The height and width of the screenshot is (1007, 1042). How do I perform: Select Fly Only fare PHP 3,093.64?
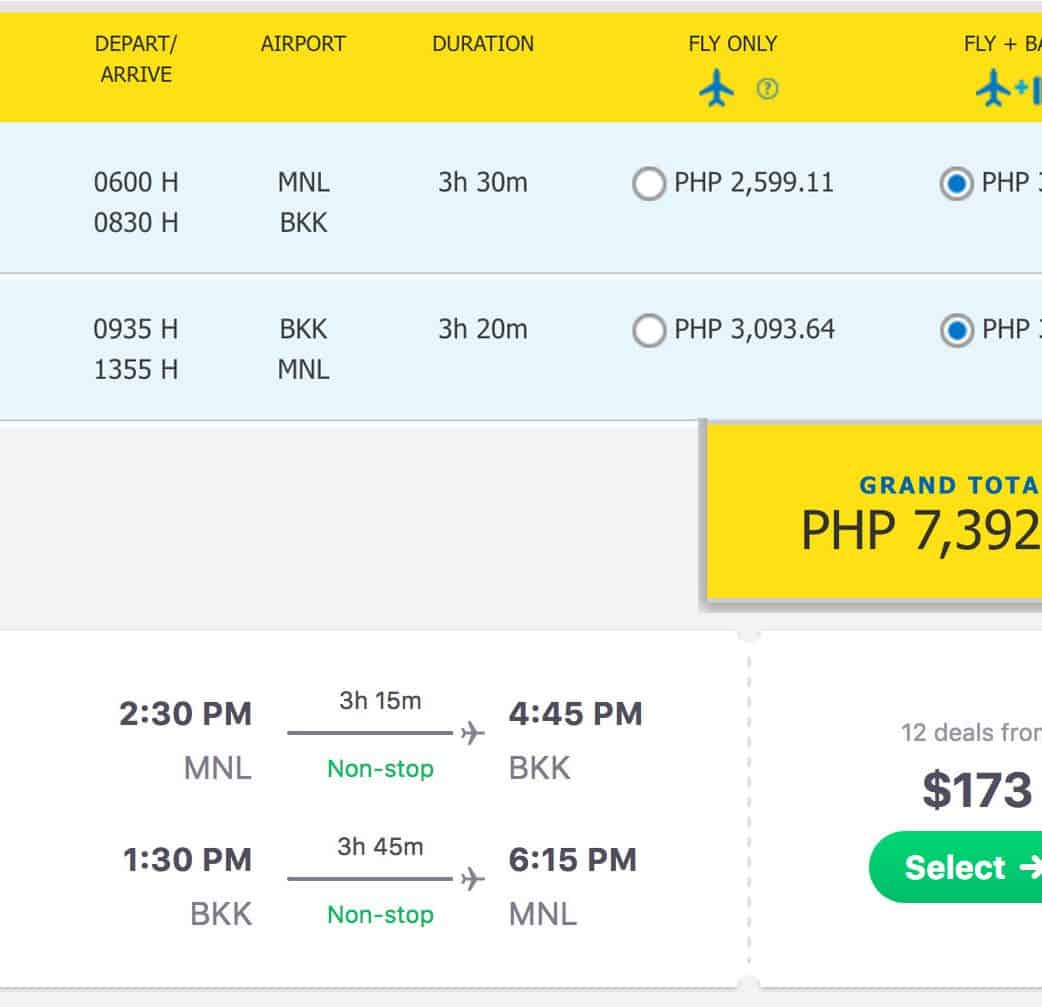pos(649,330)
